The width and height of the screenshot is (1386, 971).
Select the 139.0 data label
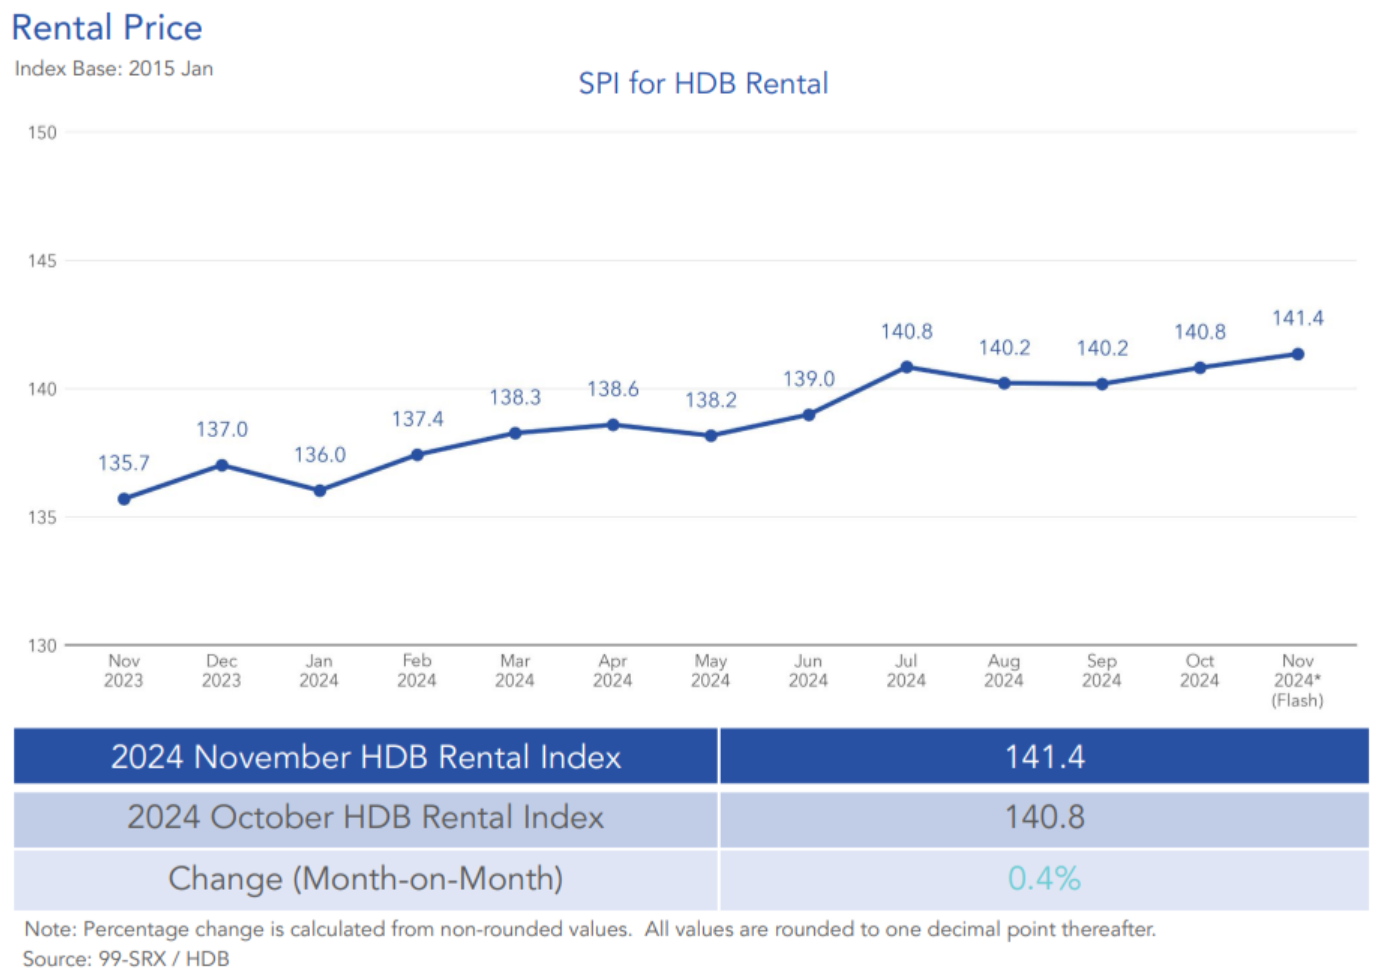point(808,379)
